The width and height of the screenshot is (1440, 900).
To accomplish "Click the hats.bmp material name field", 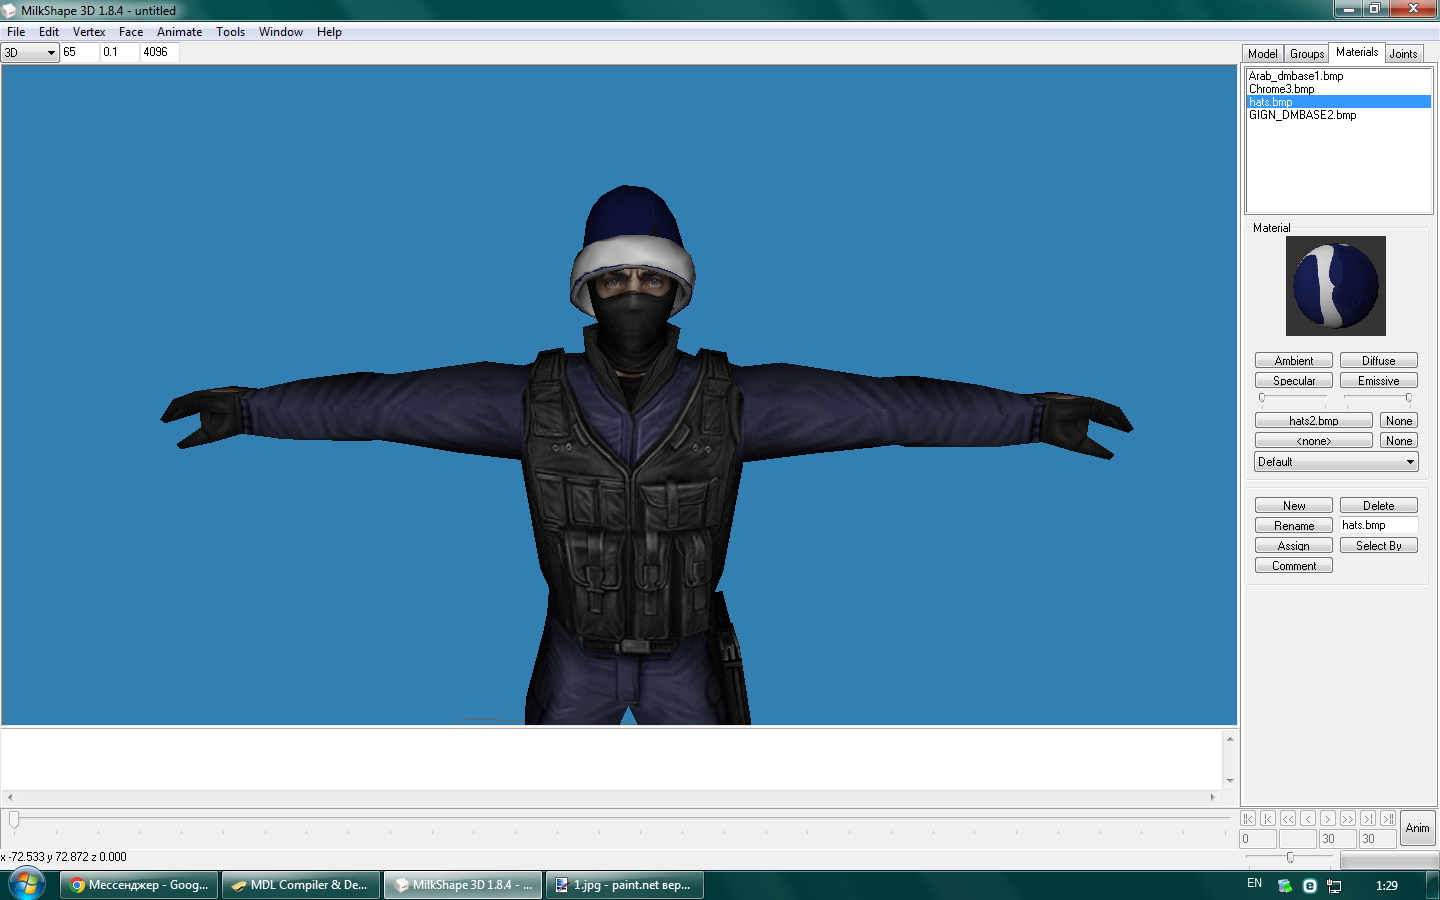I will point(1379,526).
